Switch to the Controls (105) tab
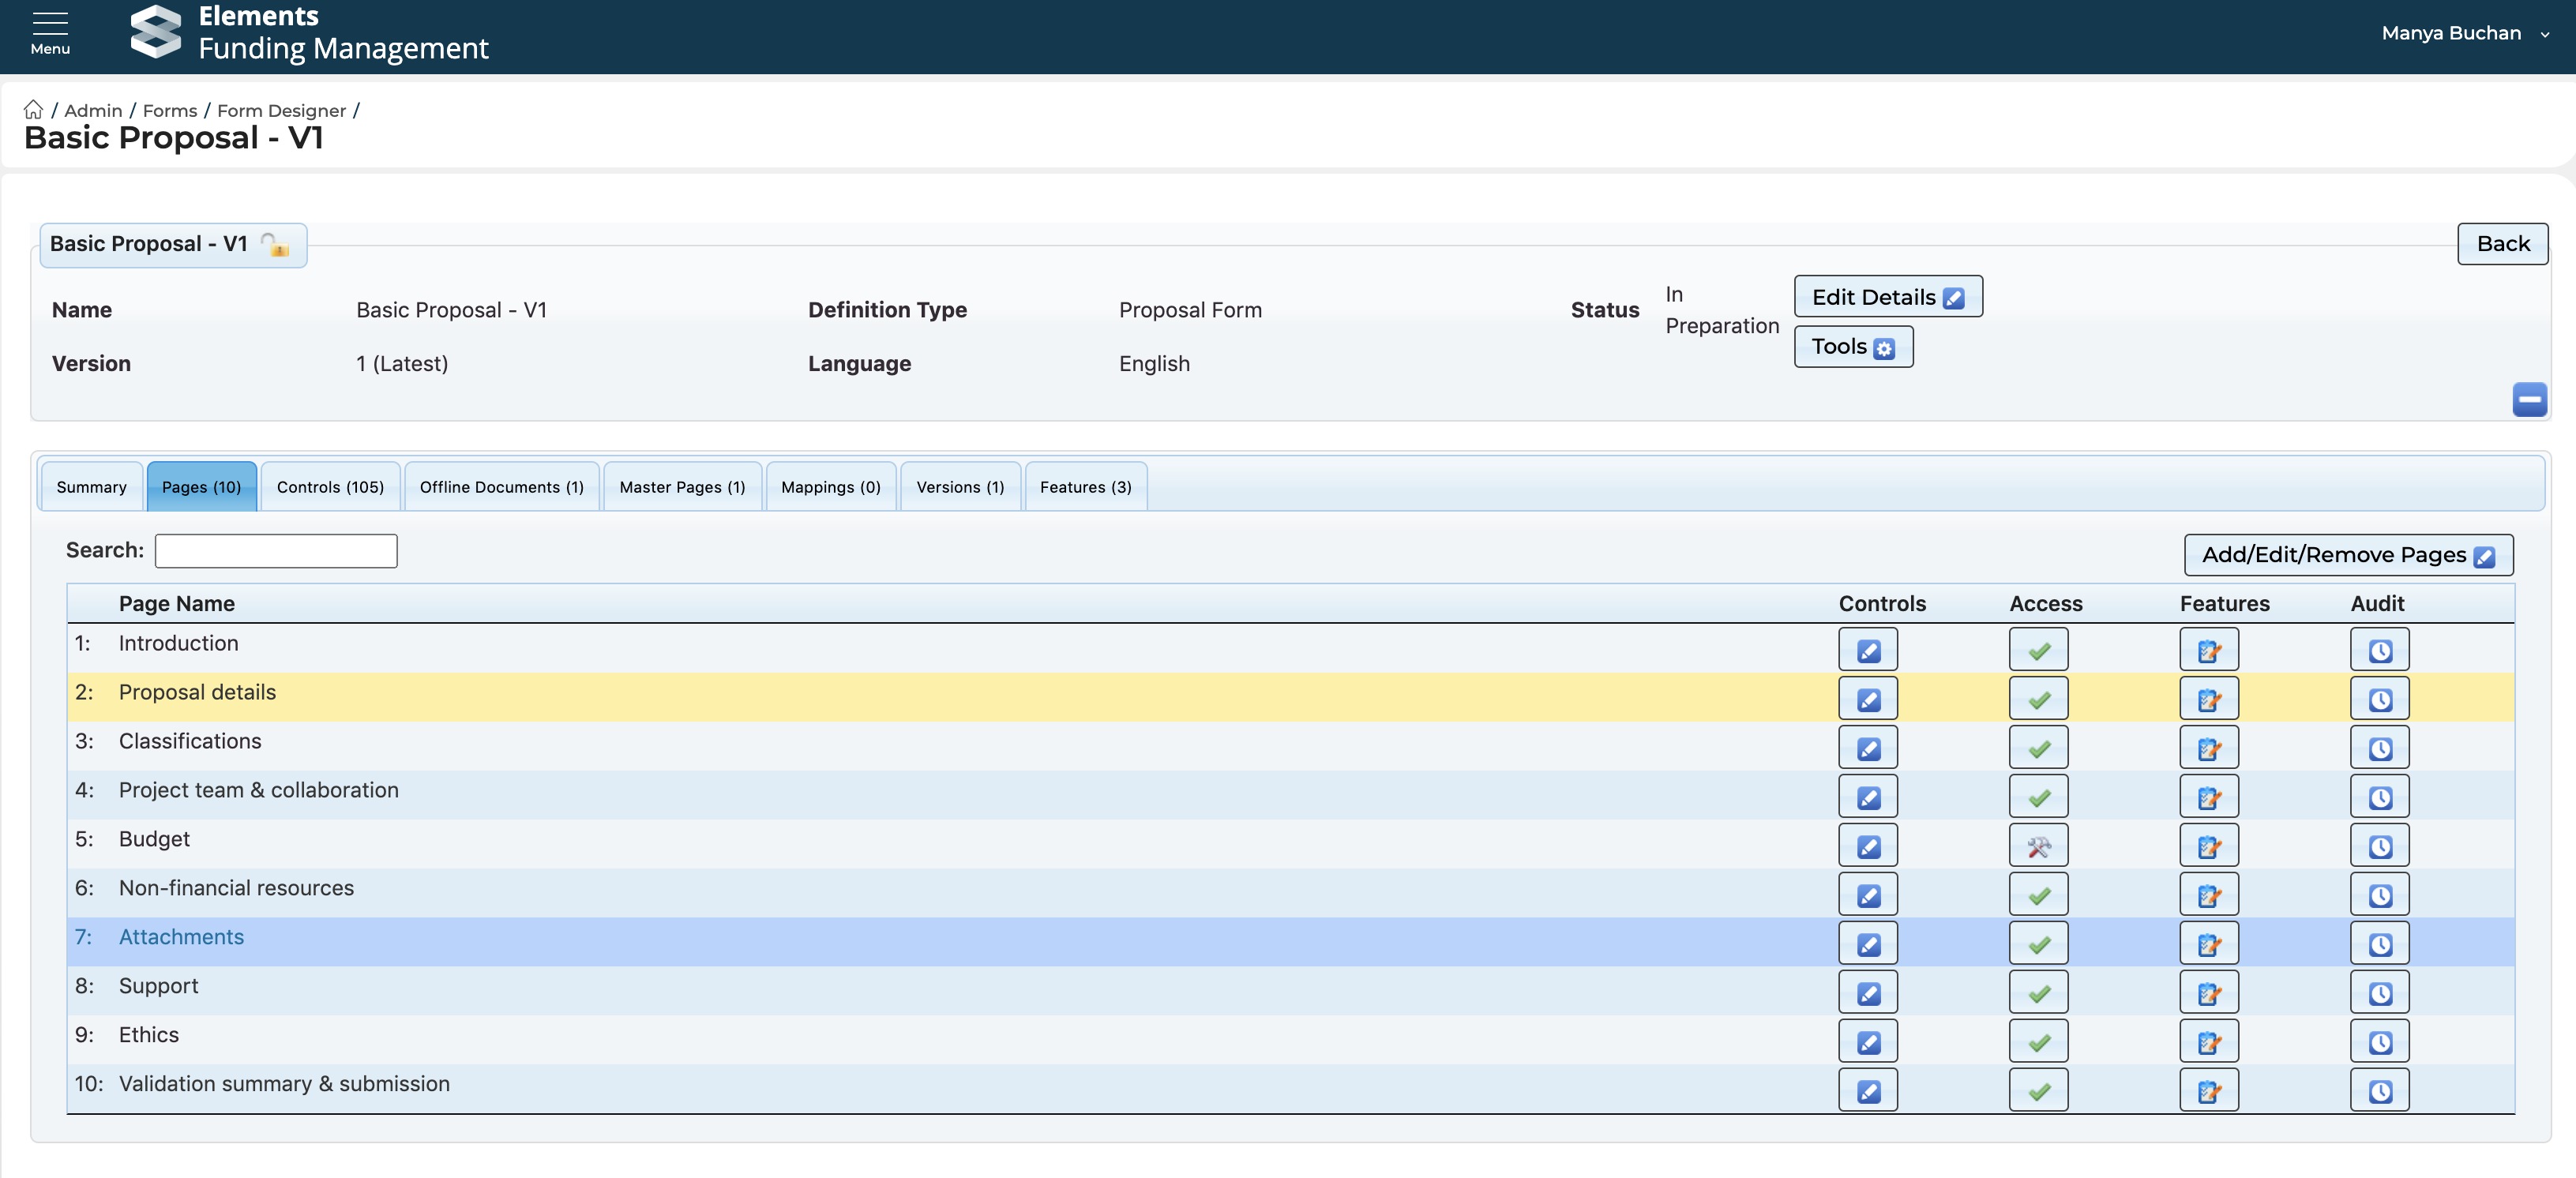 pos(330,487)
